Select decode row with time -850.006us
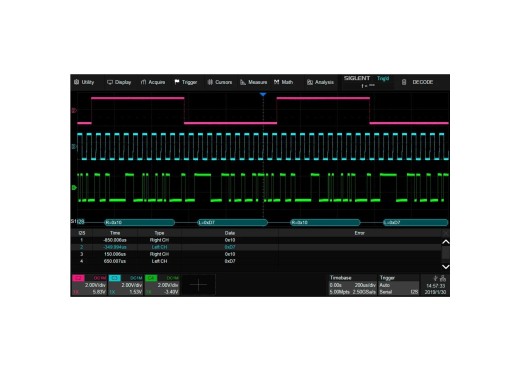This screenshot has height=380, width=520. 256,240
